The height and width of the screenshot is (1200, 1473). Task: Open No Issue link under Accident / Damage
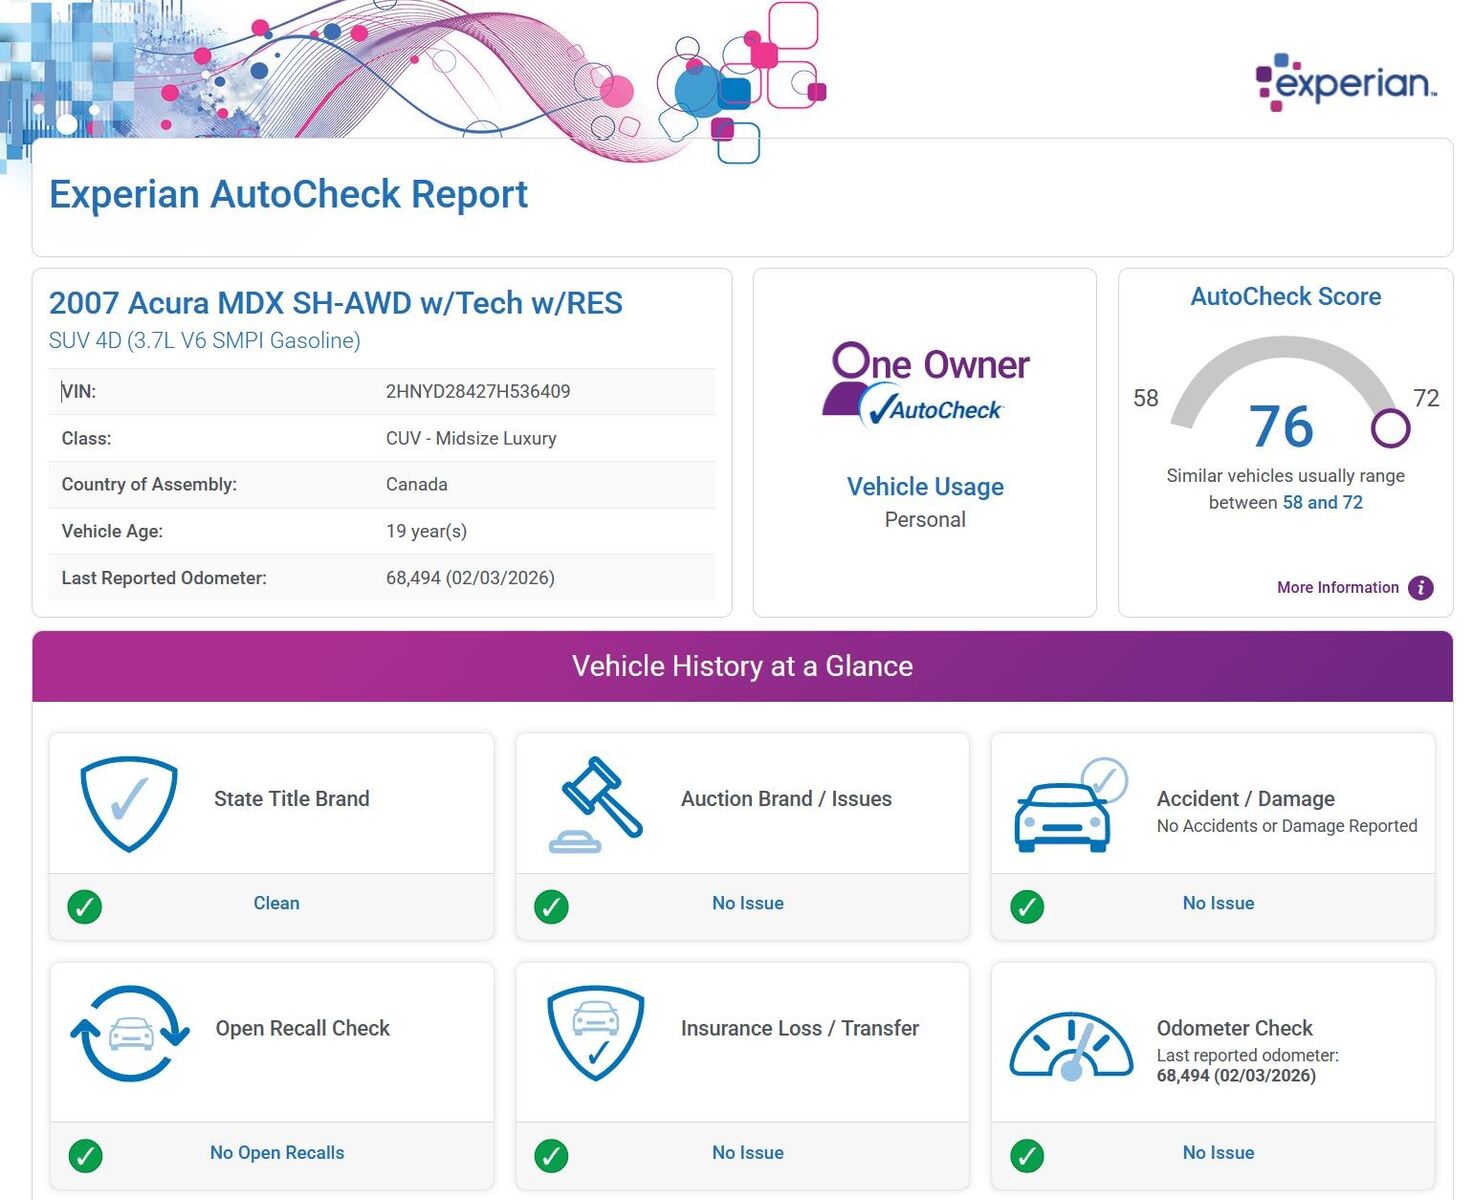coord(1217,903)
